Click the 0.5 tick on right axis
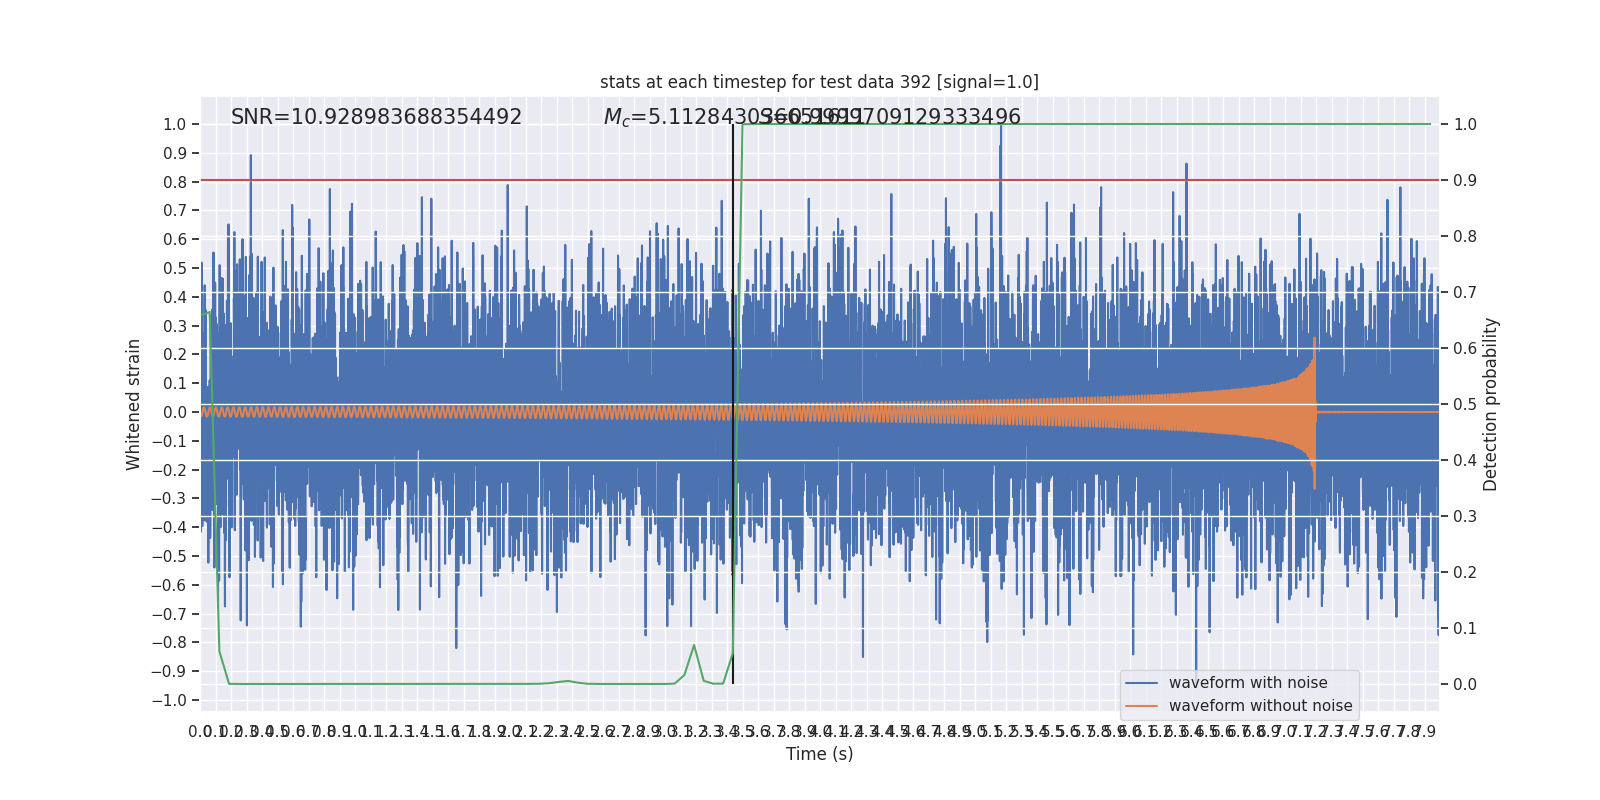Image resolution: width=1600 pixels, height=800 pixels. pyautogui.click(x=1465, y=404)
